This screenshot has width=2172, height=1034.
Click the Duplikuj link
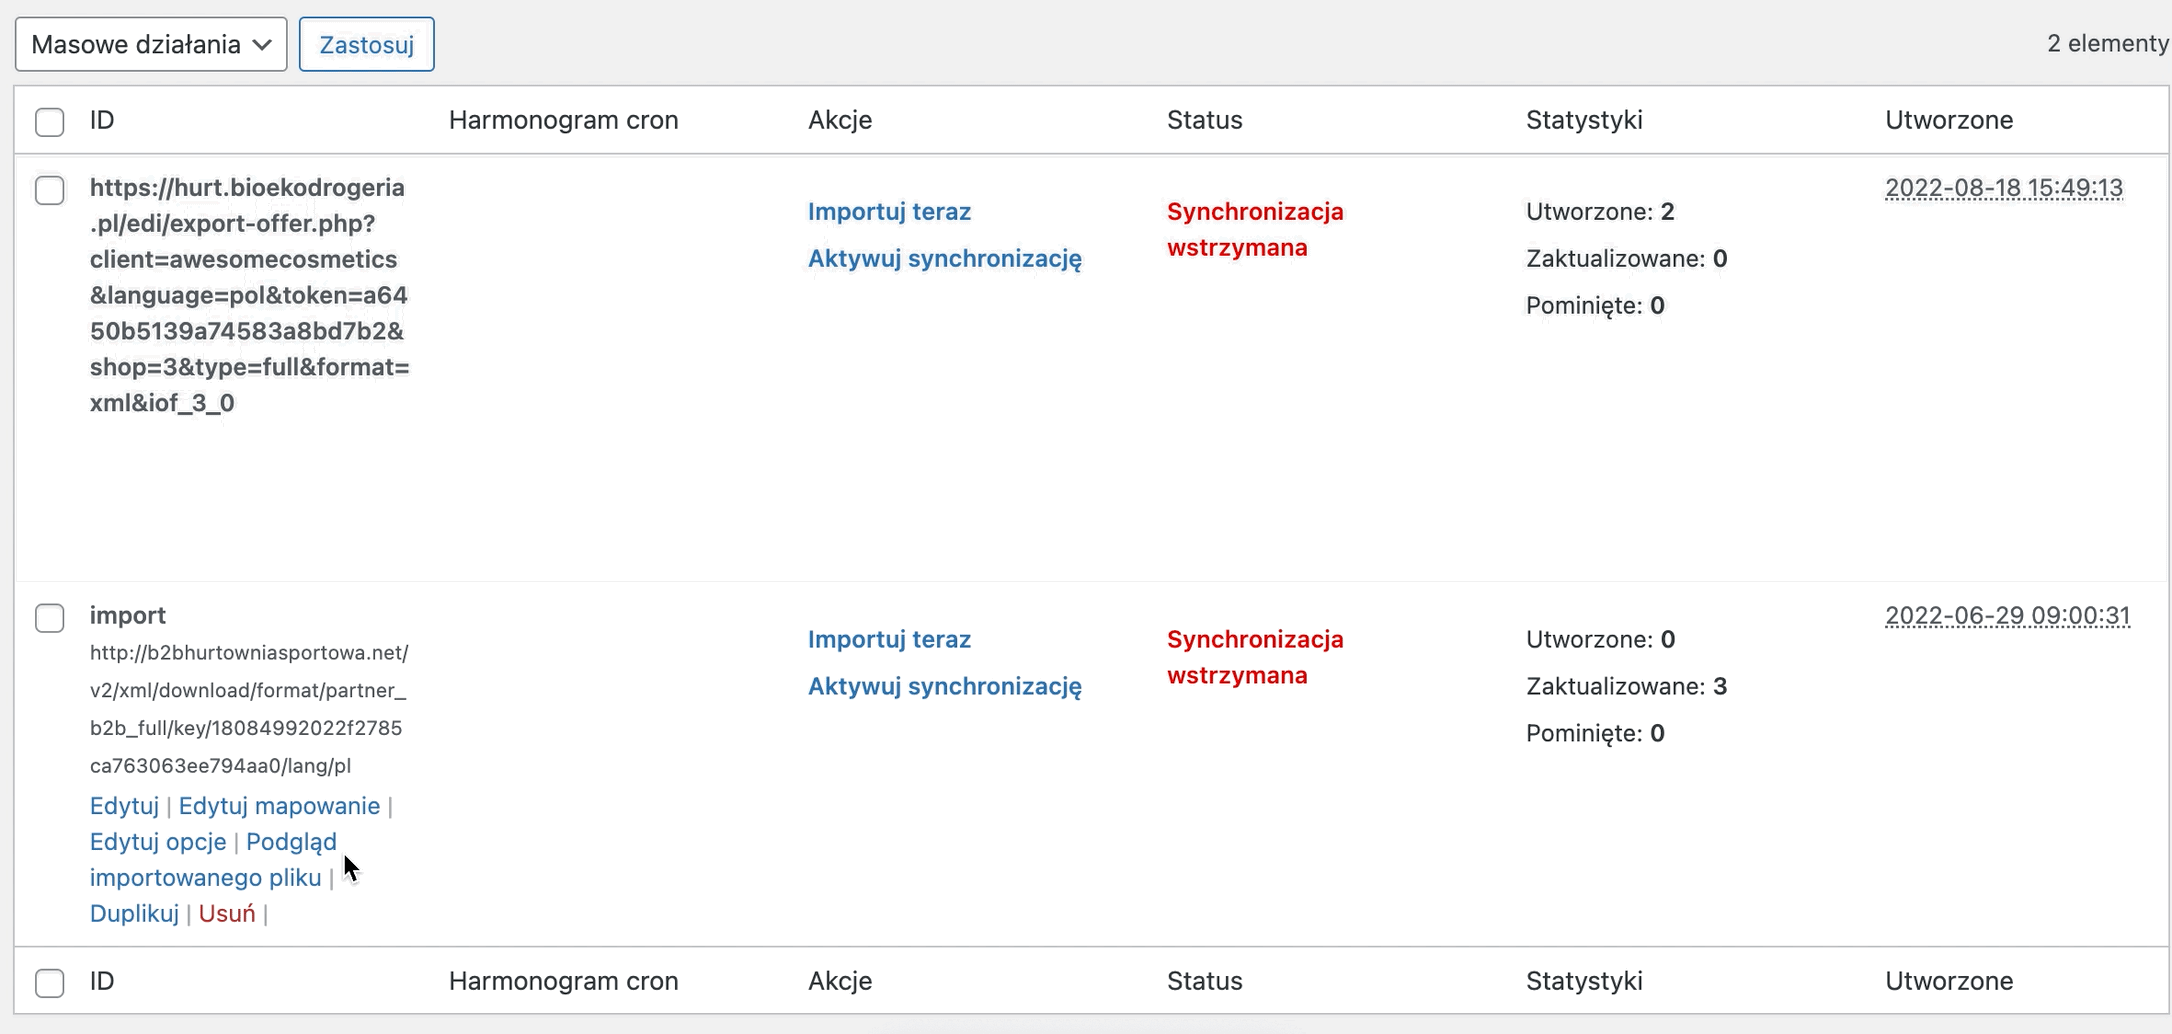tap(134, 914)
